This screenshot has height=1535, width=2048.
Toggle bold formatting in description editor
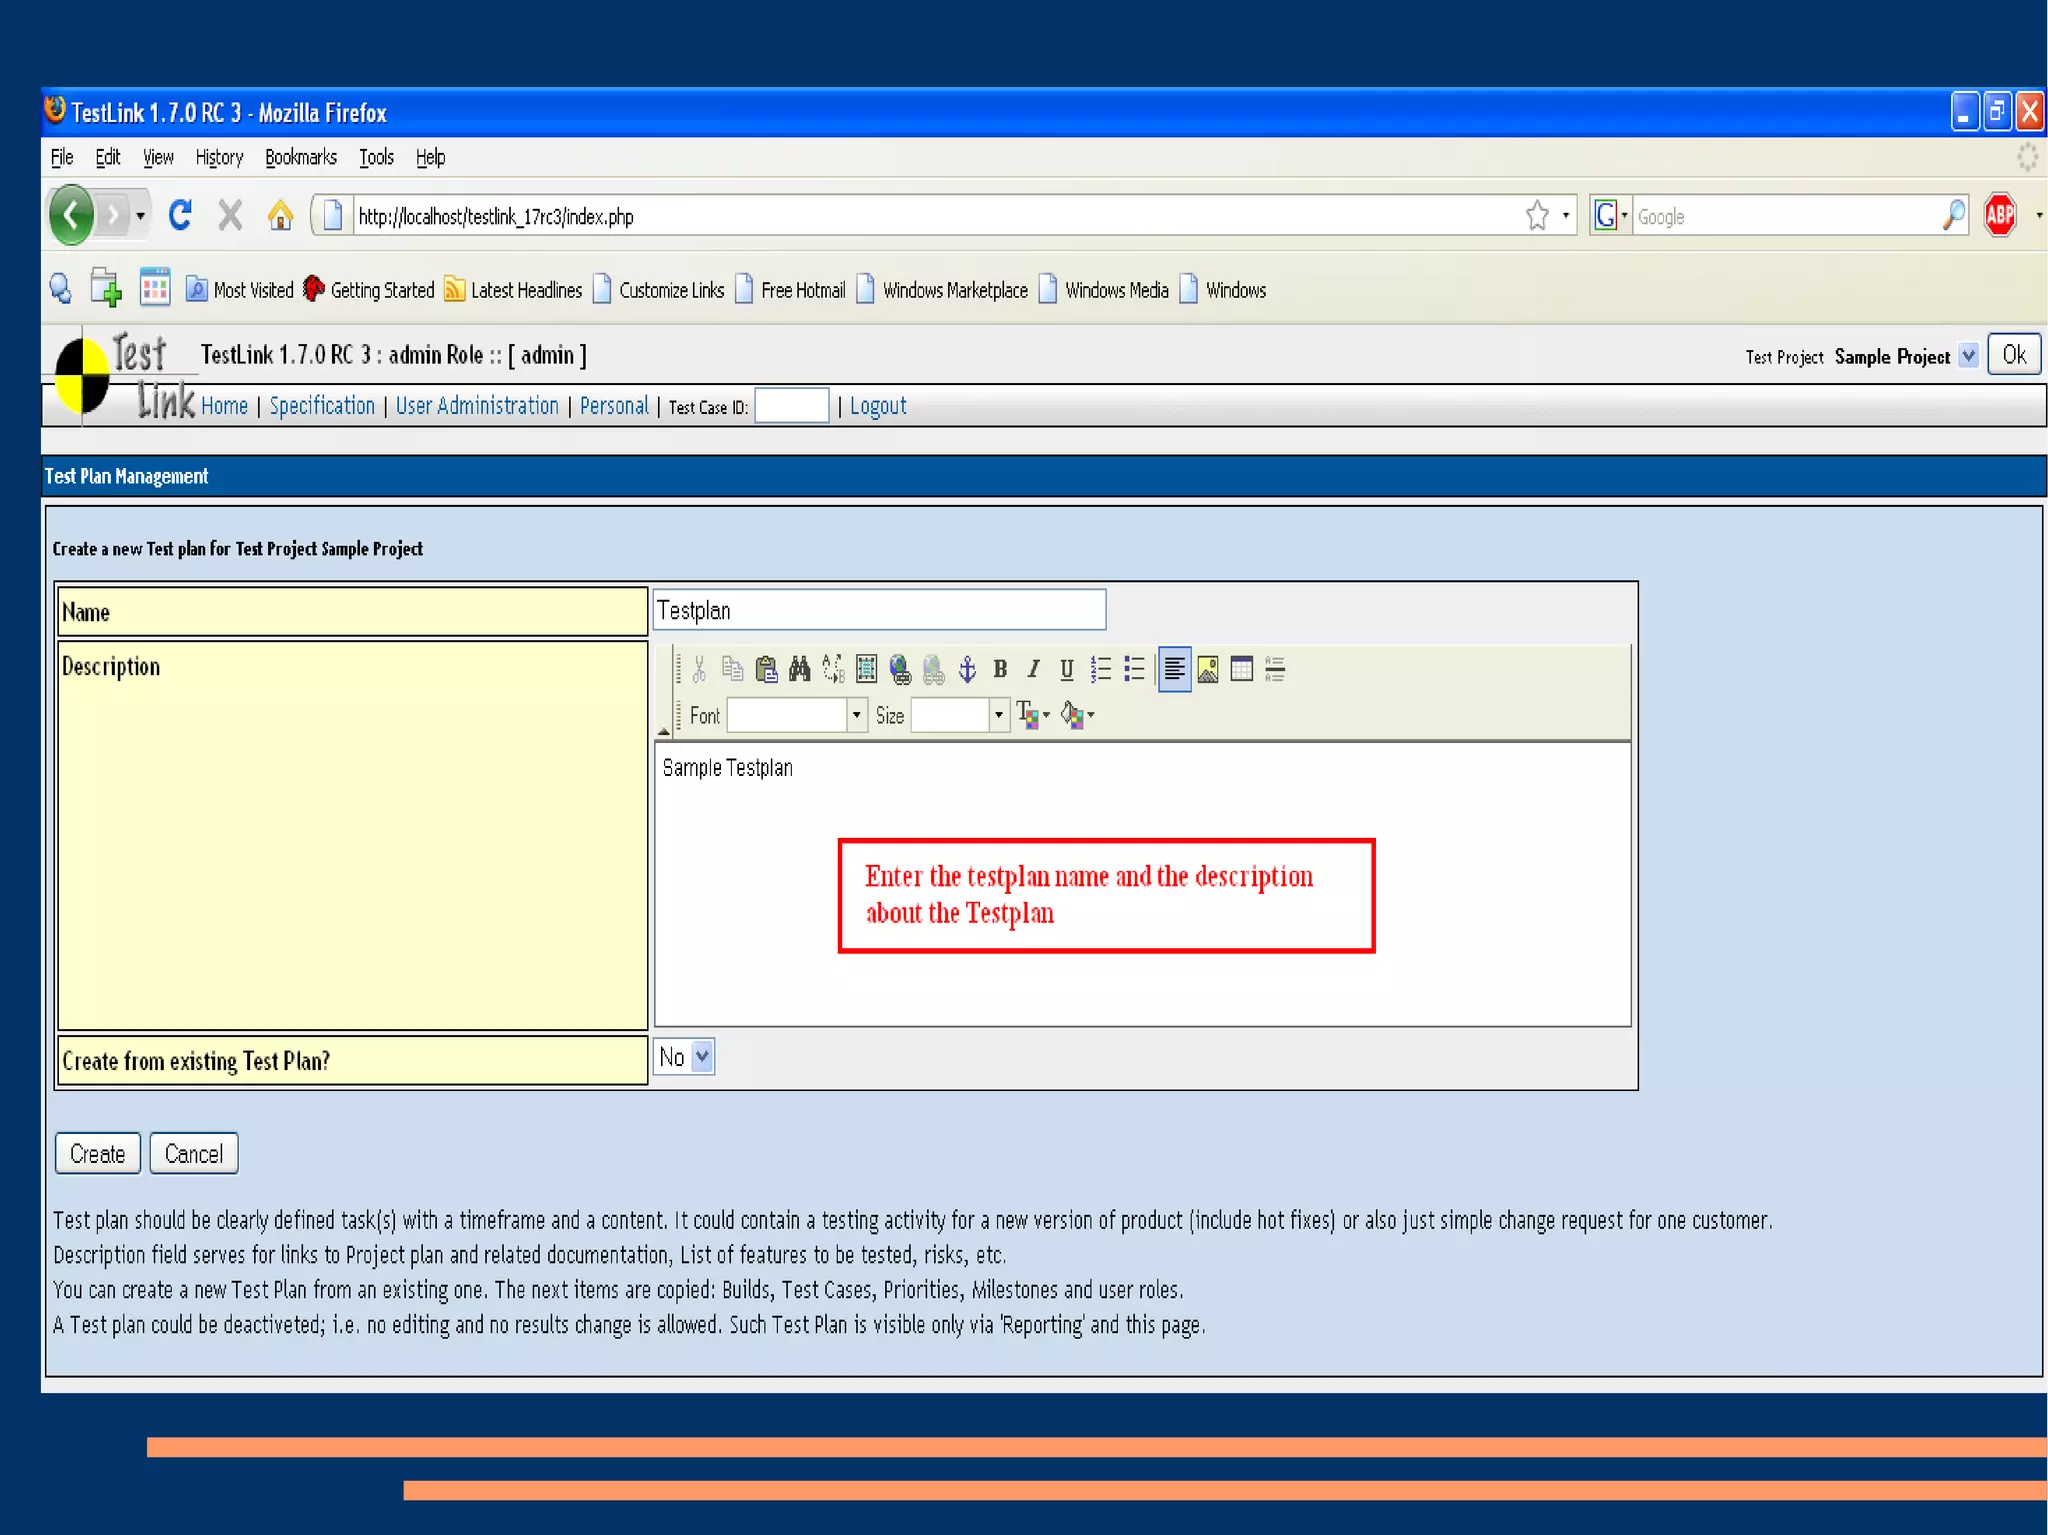click(x=1000, y=669)
